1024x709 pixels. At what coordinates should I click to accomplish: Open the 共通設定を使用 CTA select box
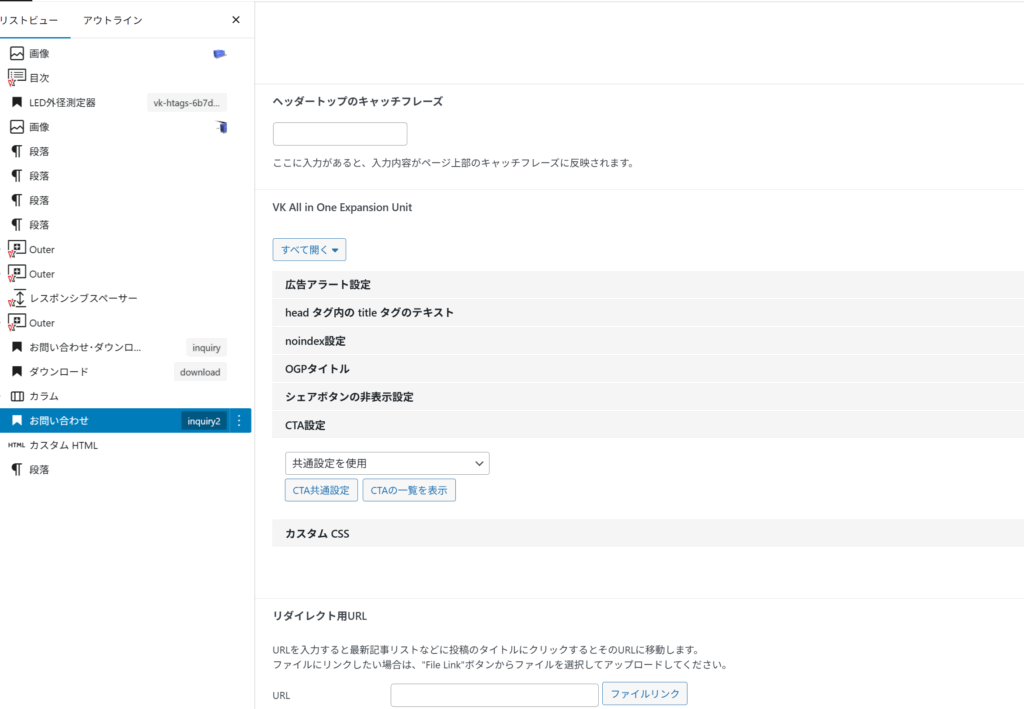click(x=387, y=463)
